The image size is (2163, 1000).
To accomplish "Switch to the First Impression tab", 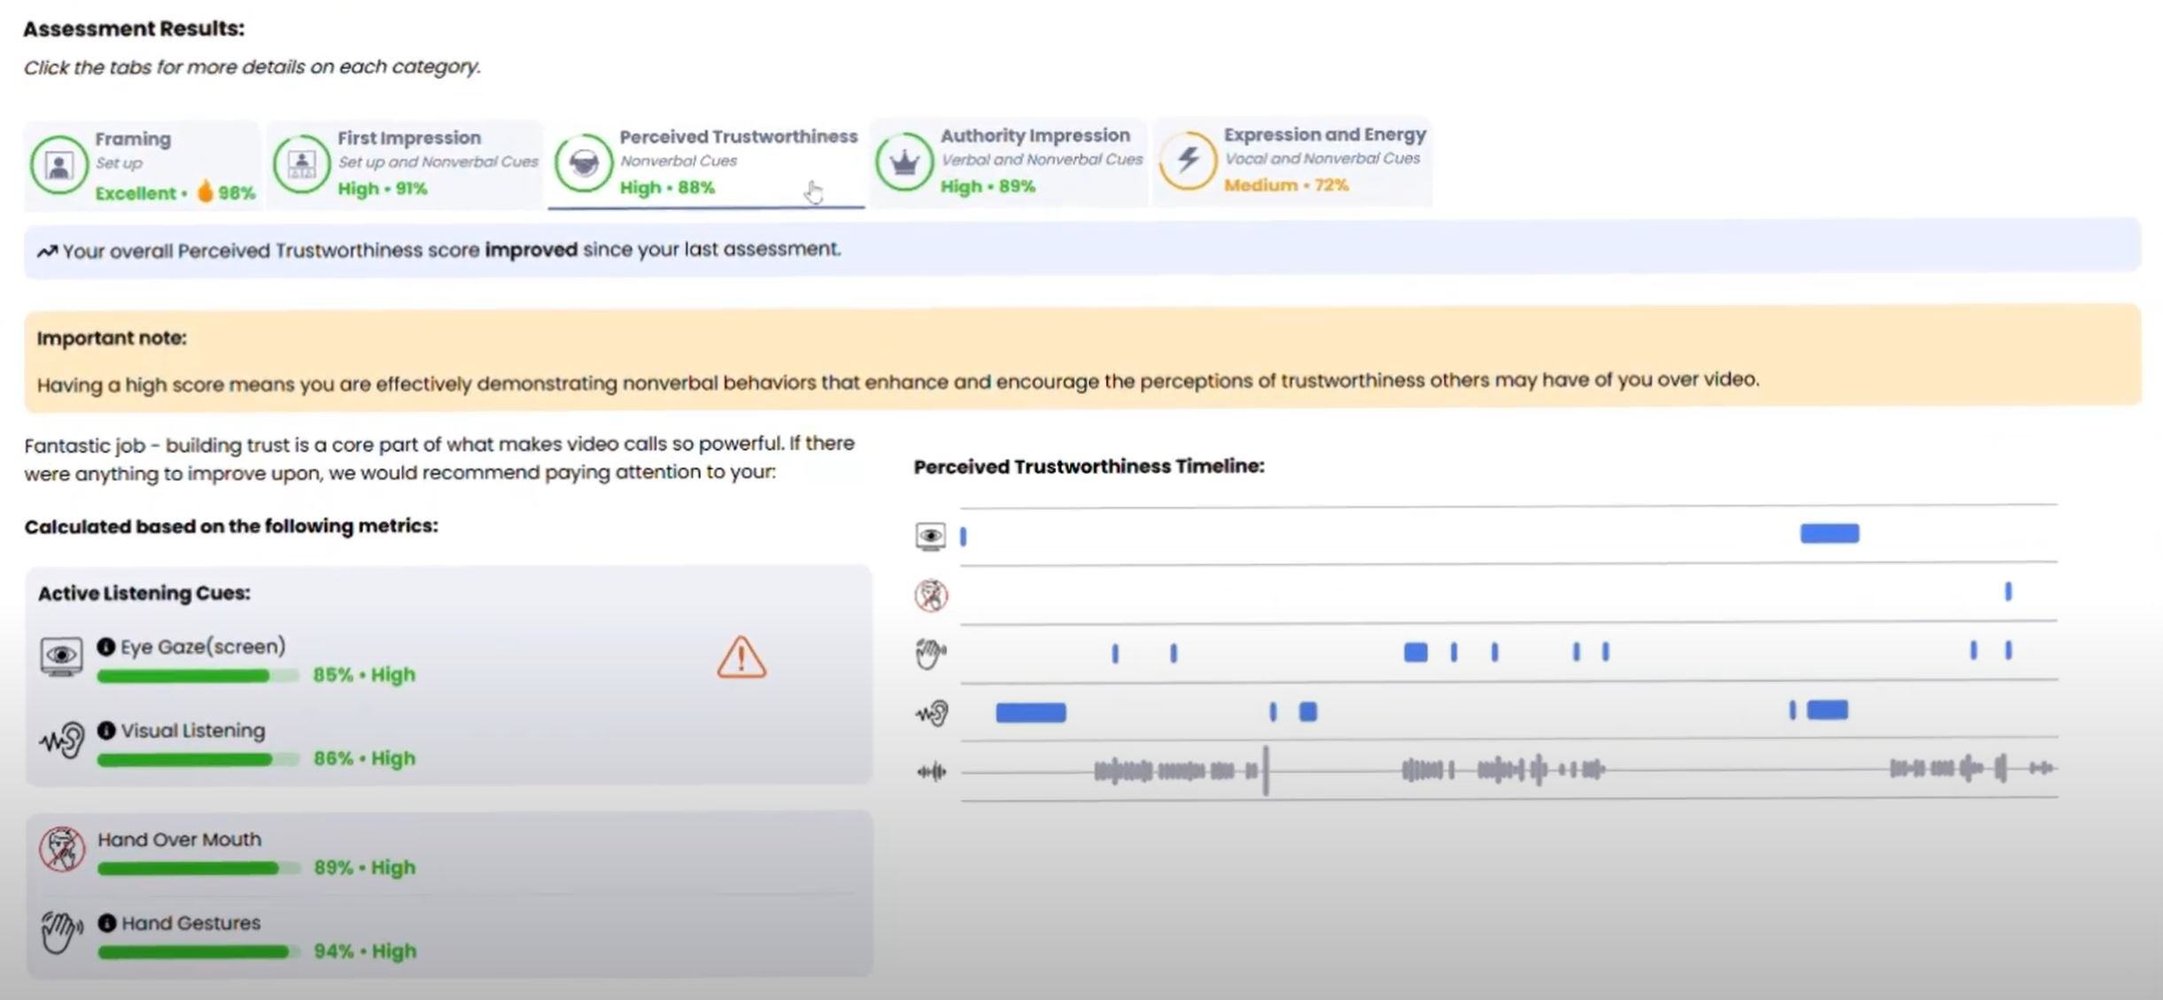I will pyautogui.click(x=406, y=163).
